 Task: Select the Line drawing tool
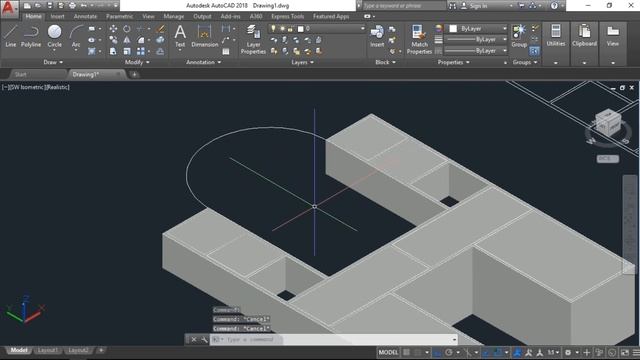click(x=11, y=36)
